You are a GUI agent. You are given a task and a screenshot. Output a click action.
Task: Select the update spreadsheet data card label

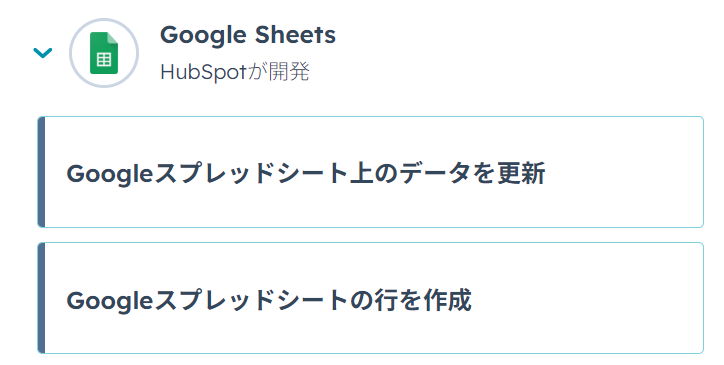306,174
